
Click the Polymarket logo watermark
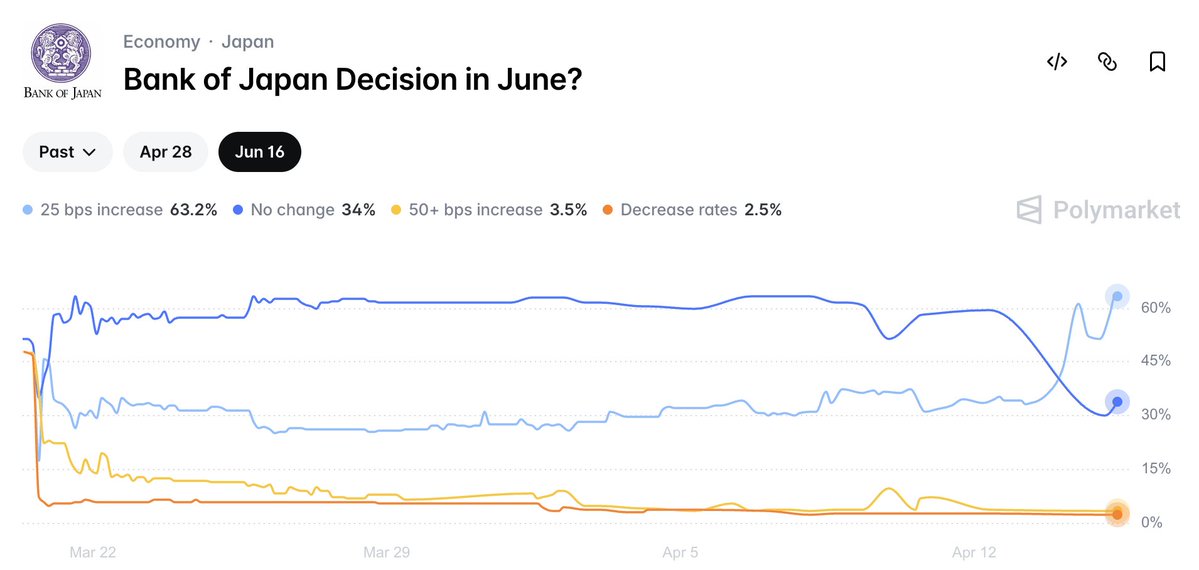(1098, 210)
